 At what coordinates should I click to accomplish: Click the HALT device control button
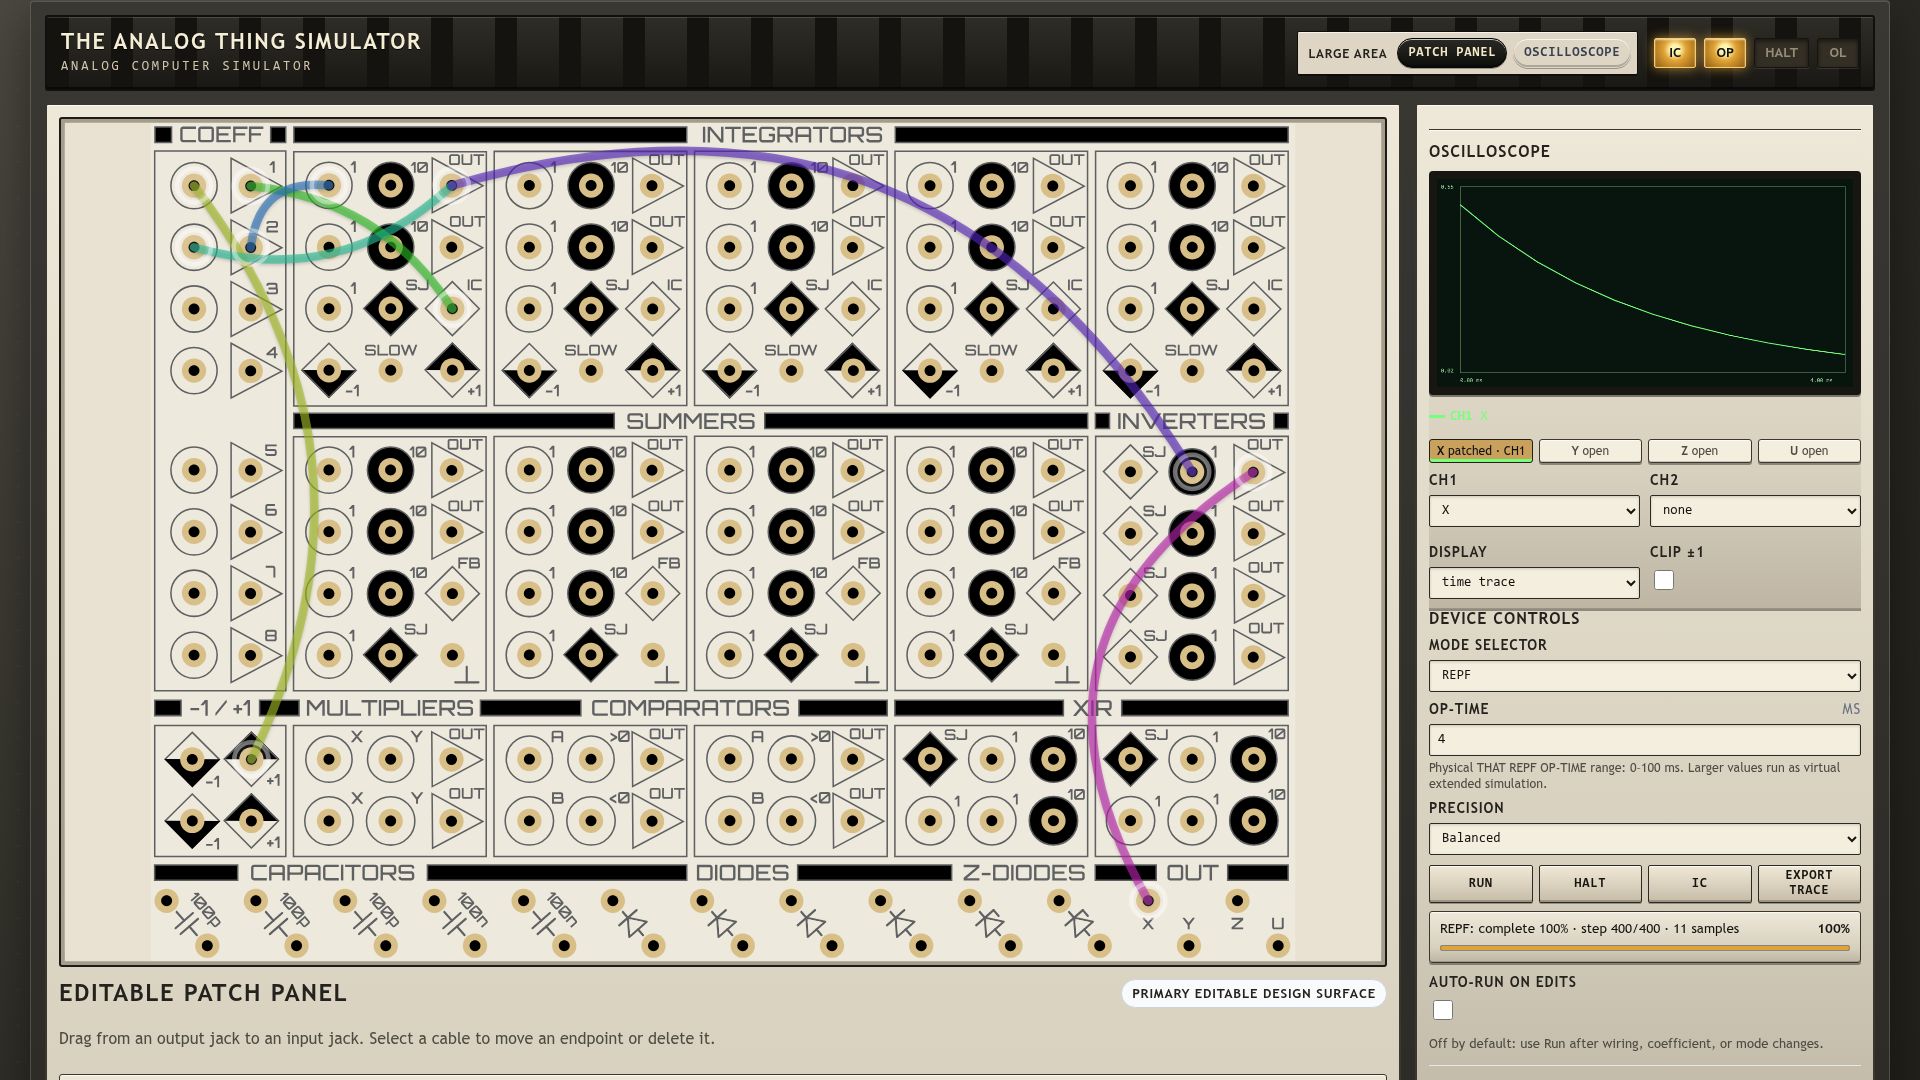point(1590,883)
